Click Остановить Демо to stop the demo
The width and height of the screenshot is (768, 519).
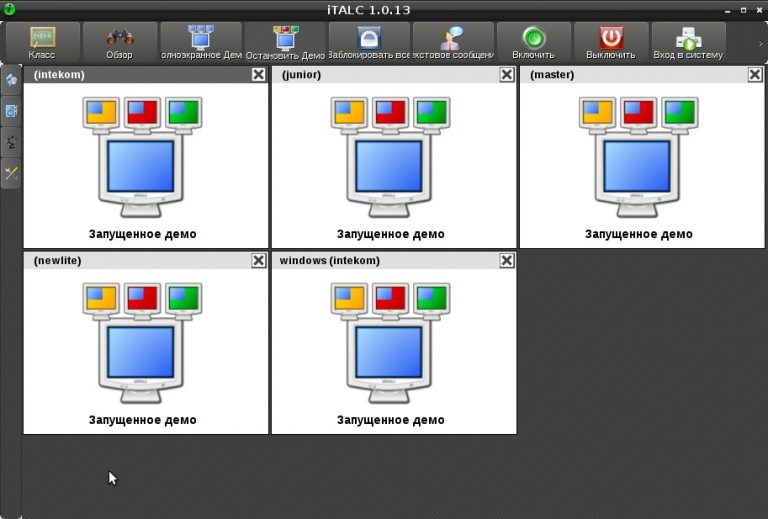pyautogui.click(x=285, y=42)
